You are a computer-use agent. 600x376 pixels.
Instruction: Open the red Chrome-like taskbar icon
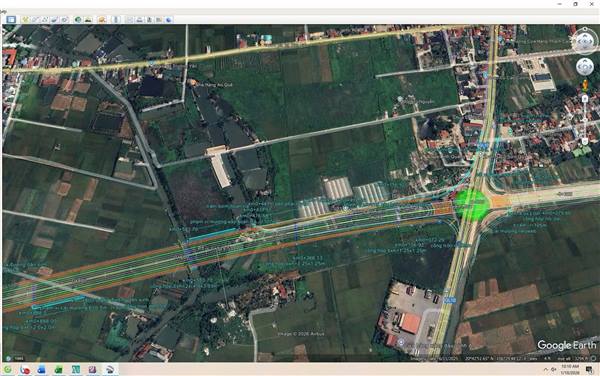pyautogui.click(x=25, y=369)
